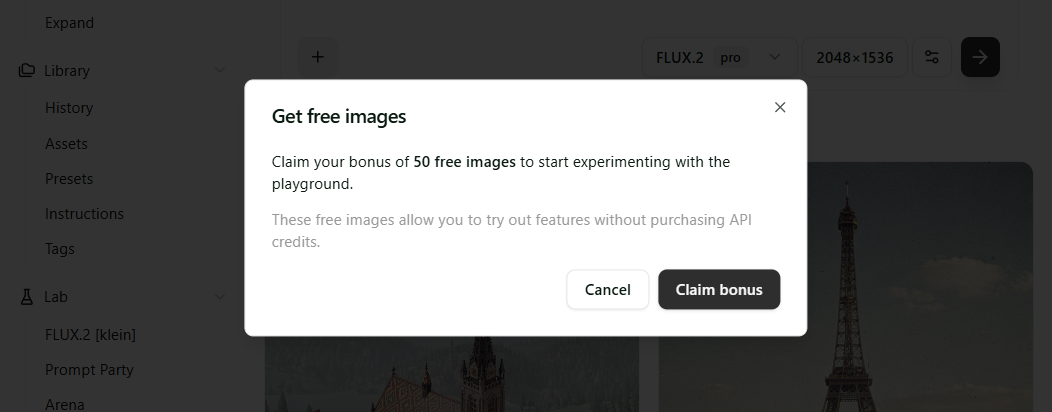Click the Claim bonus button
The width and height of the screenshot is (1052, 412).
pos(719,290)
